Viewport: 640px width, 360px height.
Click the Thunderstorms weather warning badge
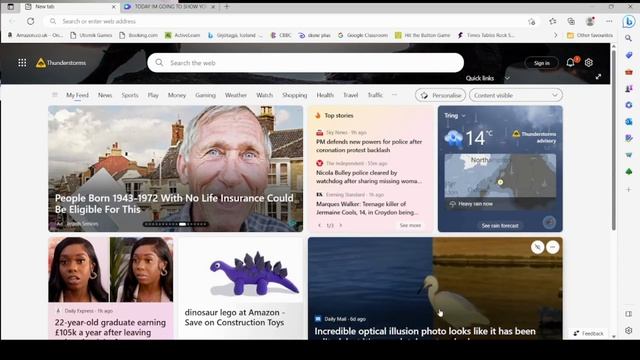coord(61,62)
